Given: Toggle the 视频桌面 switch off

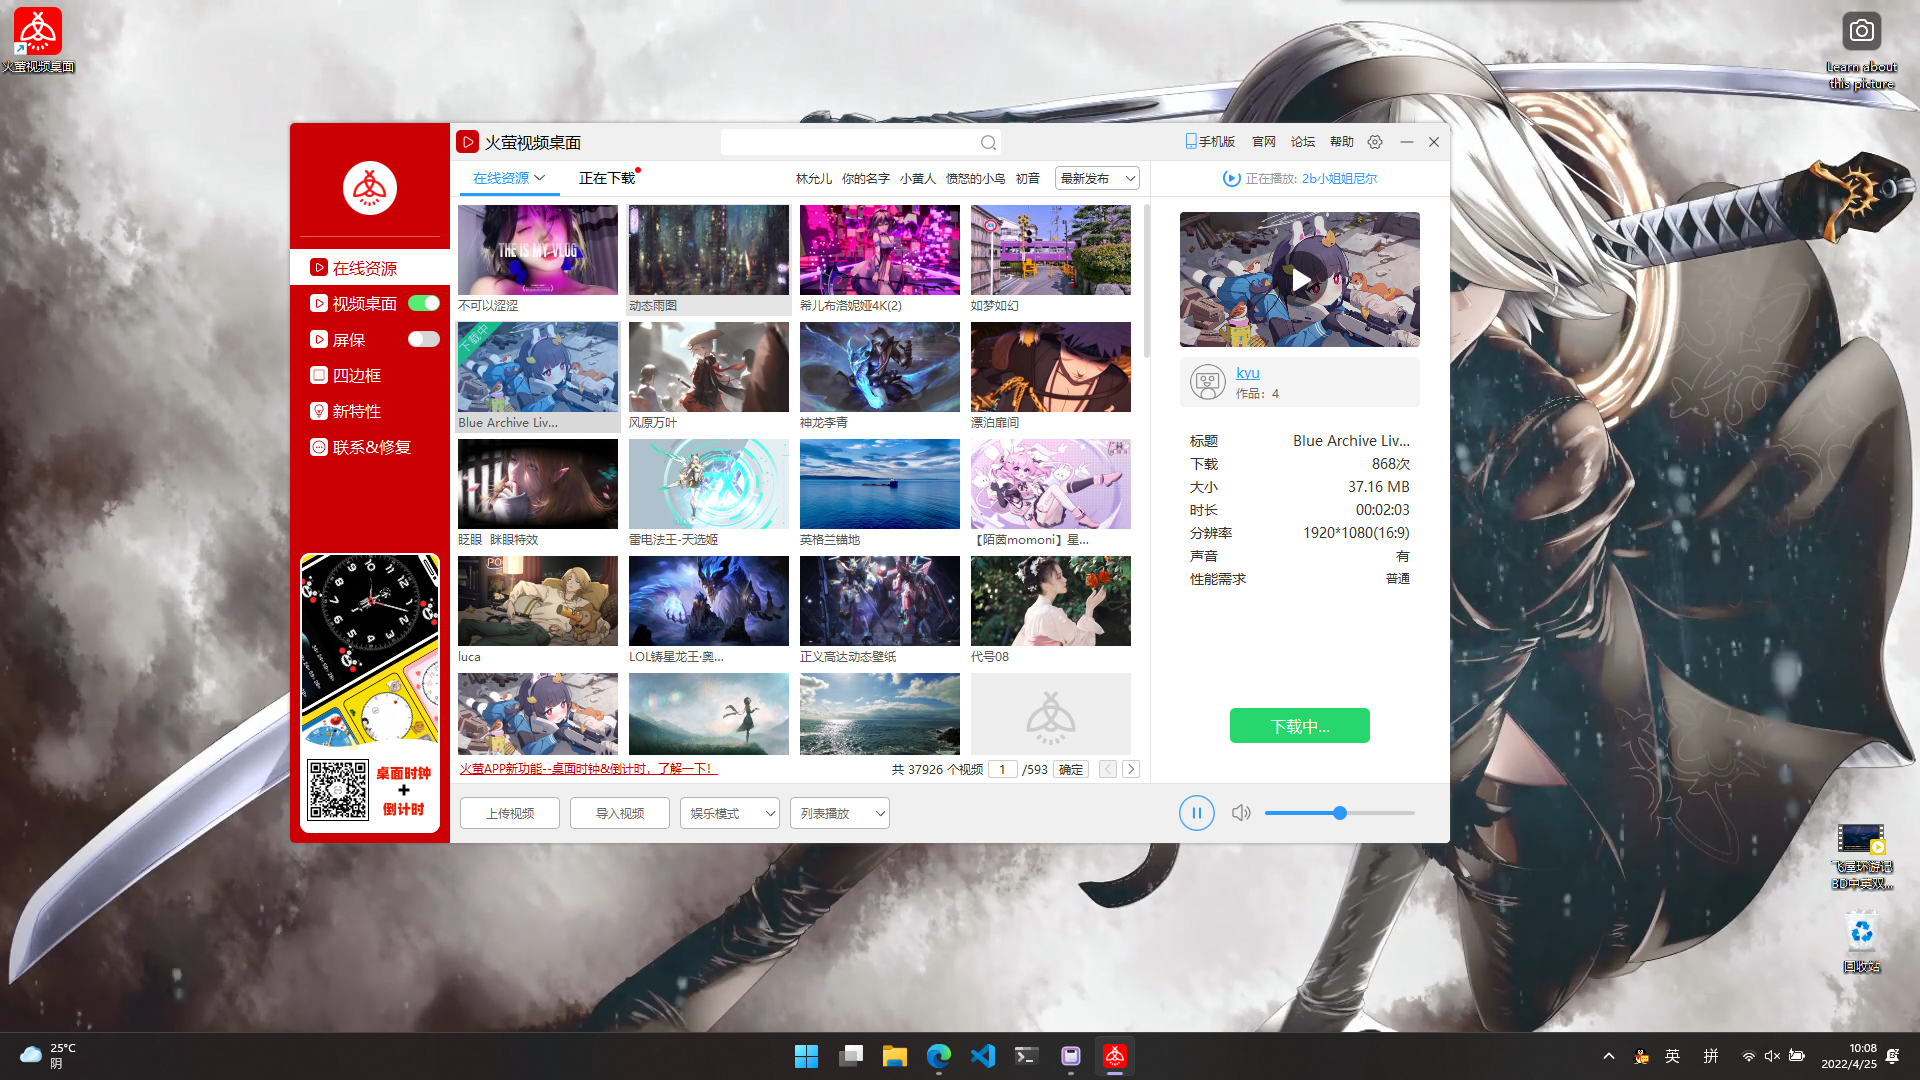Looking at the screenshot, I should (x=424, y=303).
